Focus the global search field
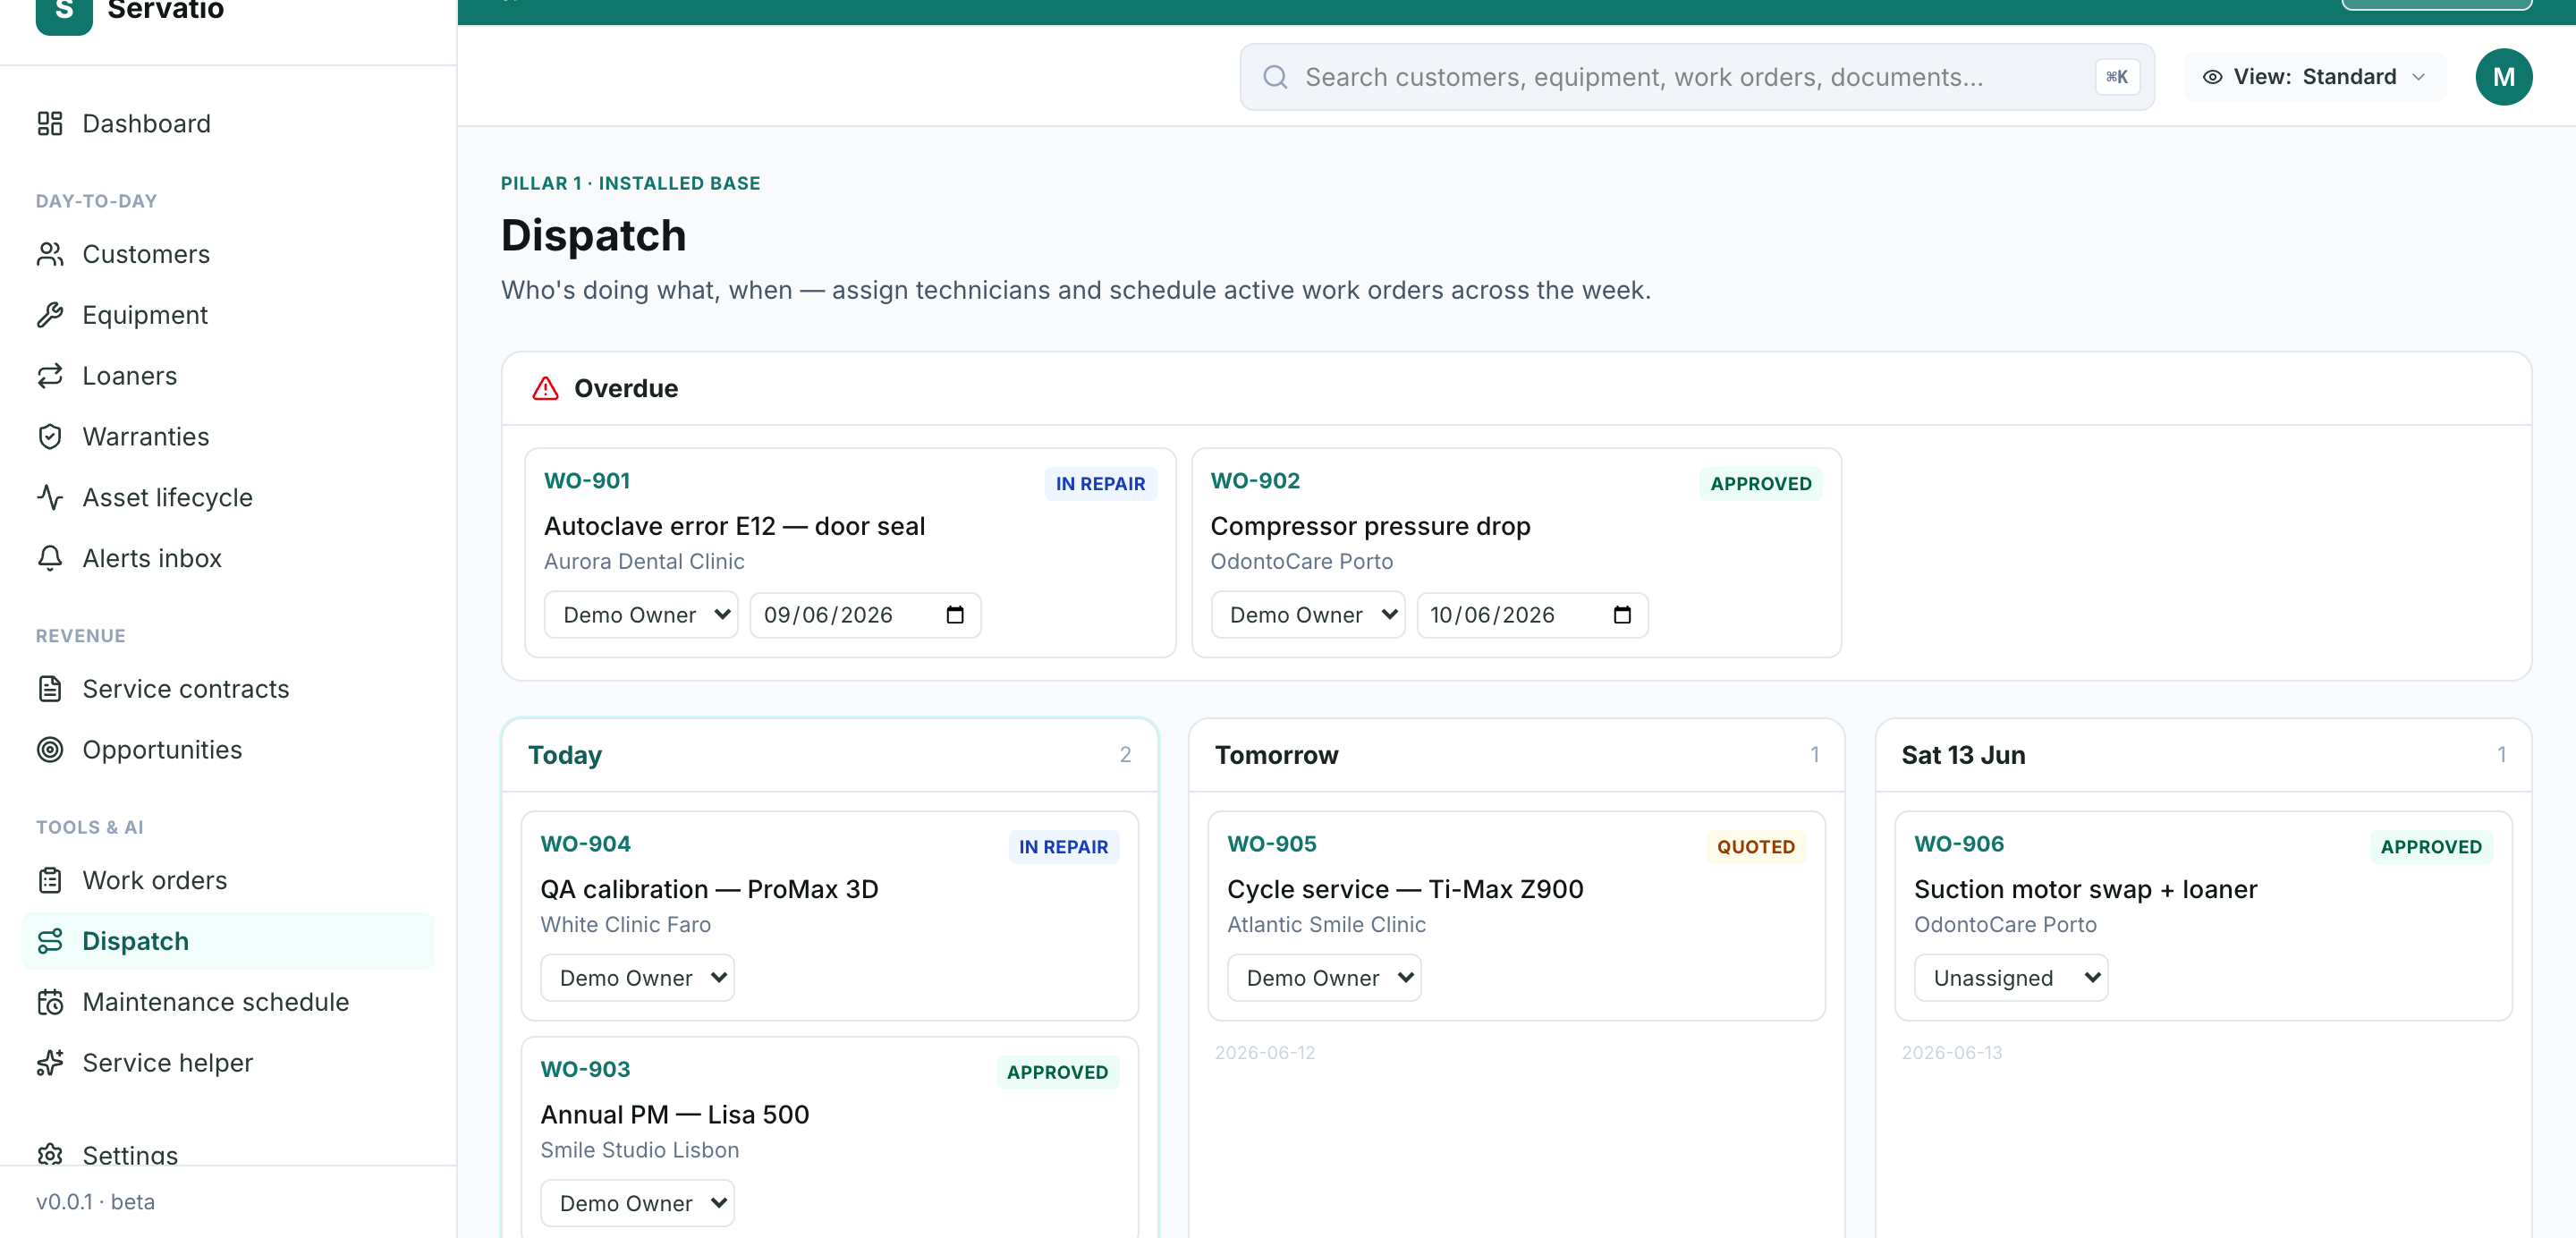 point(1696,77)
